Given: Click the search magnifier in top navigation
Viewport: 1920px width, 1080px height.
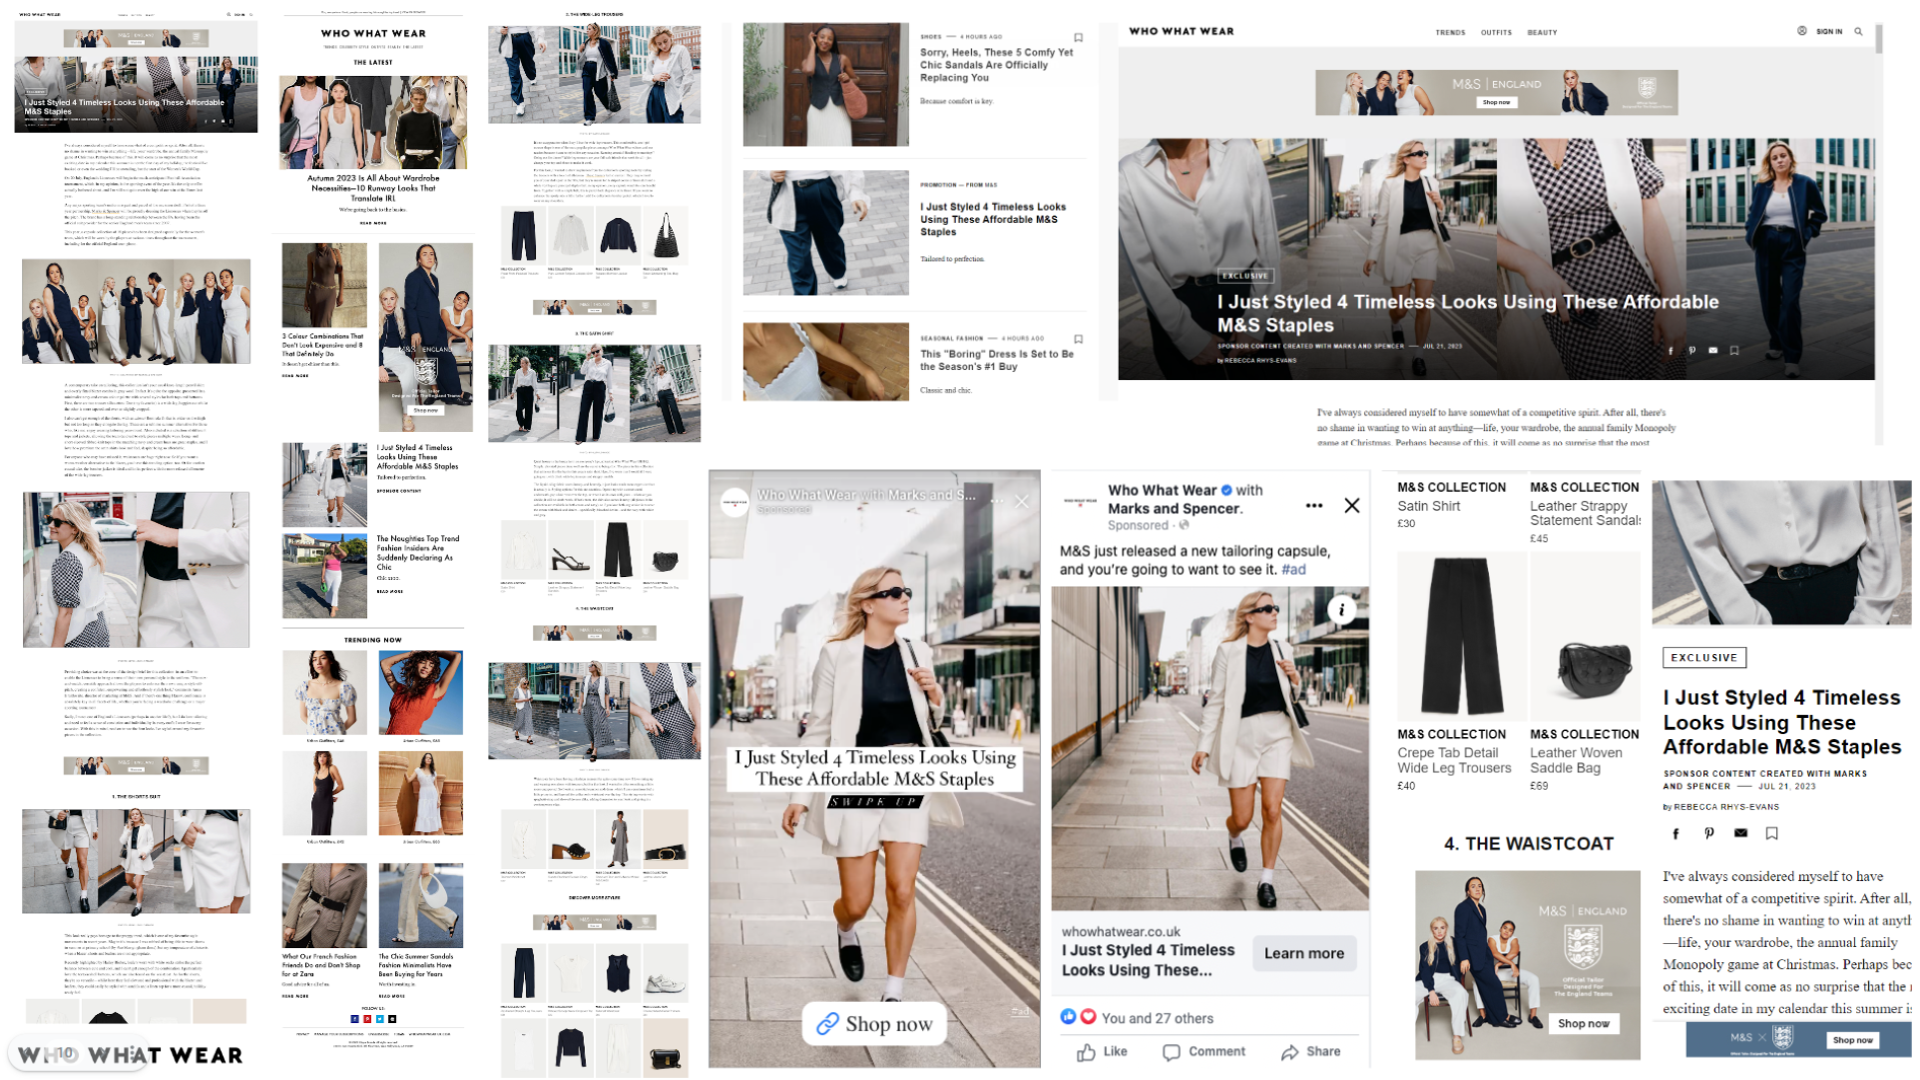Looking at the screenshot, I should tap(1858, 32).
